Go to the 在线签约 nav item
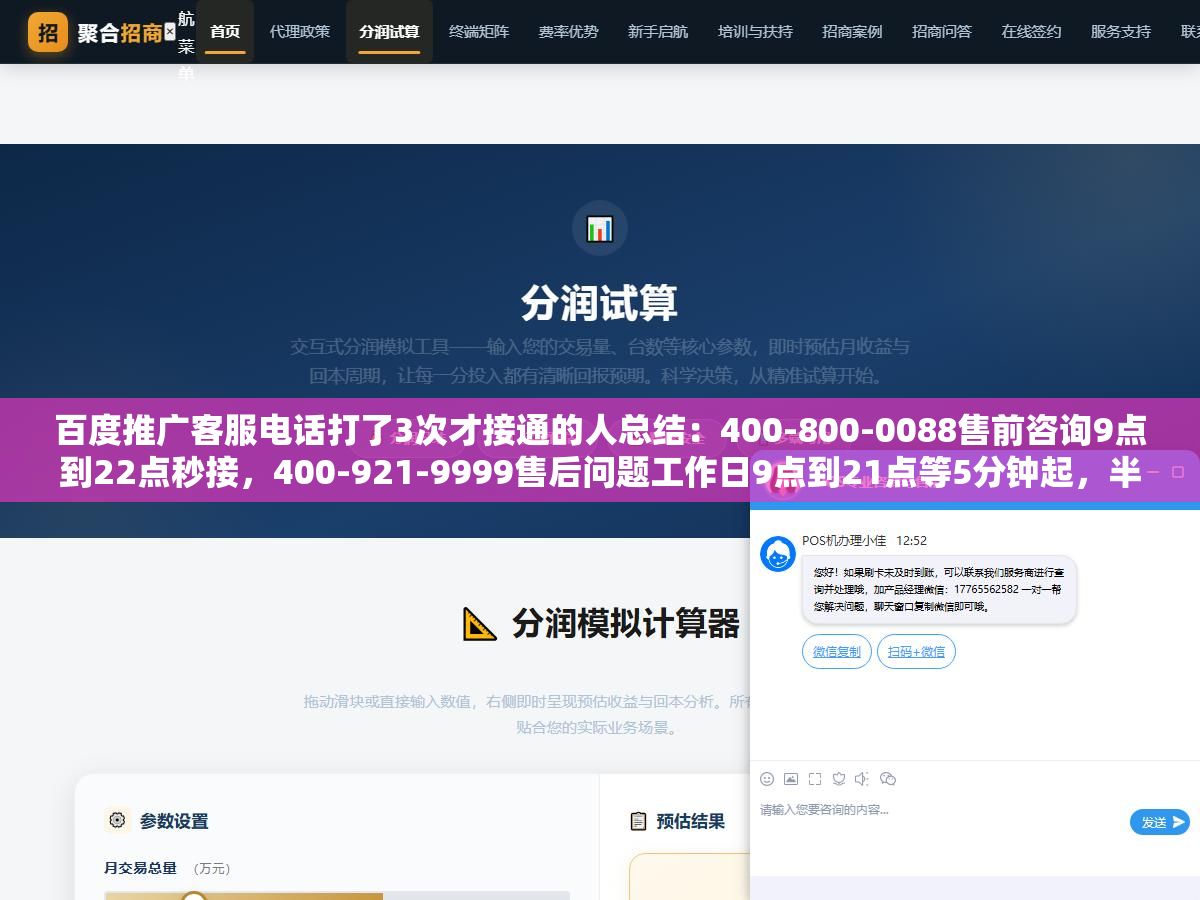The image size is (1200, 900). click(x=1032, y=31)
